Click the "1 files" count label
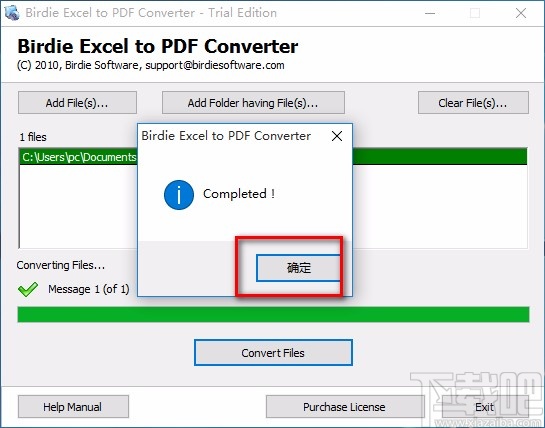The height and width of the screenshot is (428, 545). coord(33,137)
